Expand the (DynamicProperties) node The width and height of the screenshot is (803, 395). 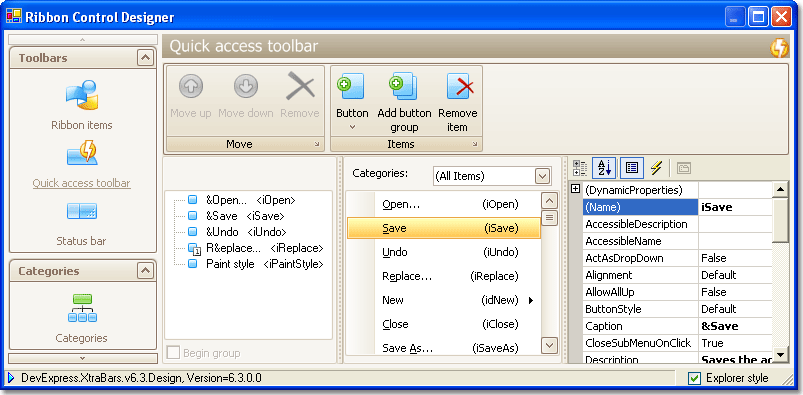click(576, 189)
